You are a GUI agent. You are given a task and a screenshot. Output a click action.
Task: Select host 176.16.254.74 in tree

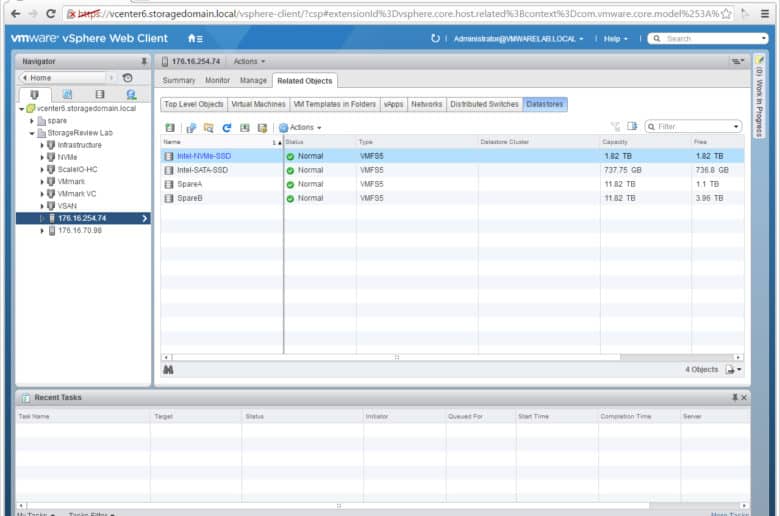[82, 218]
